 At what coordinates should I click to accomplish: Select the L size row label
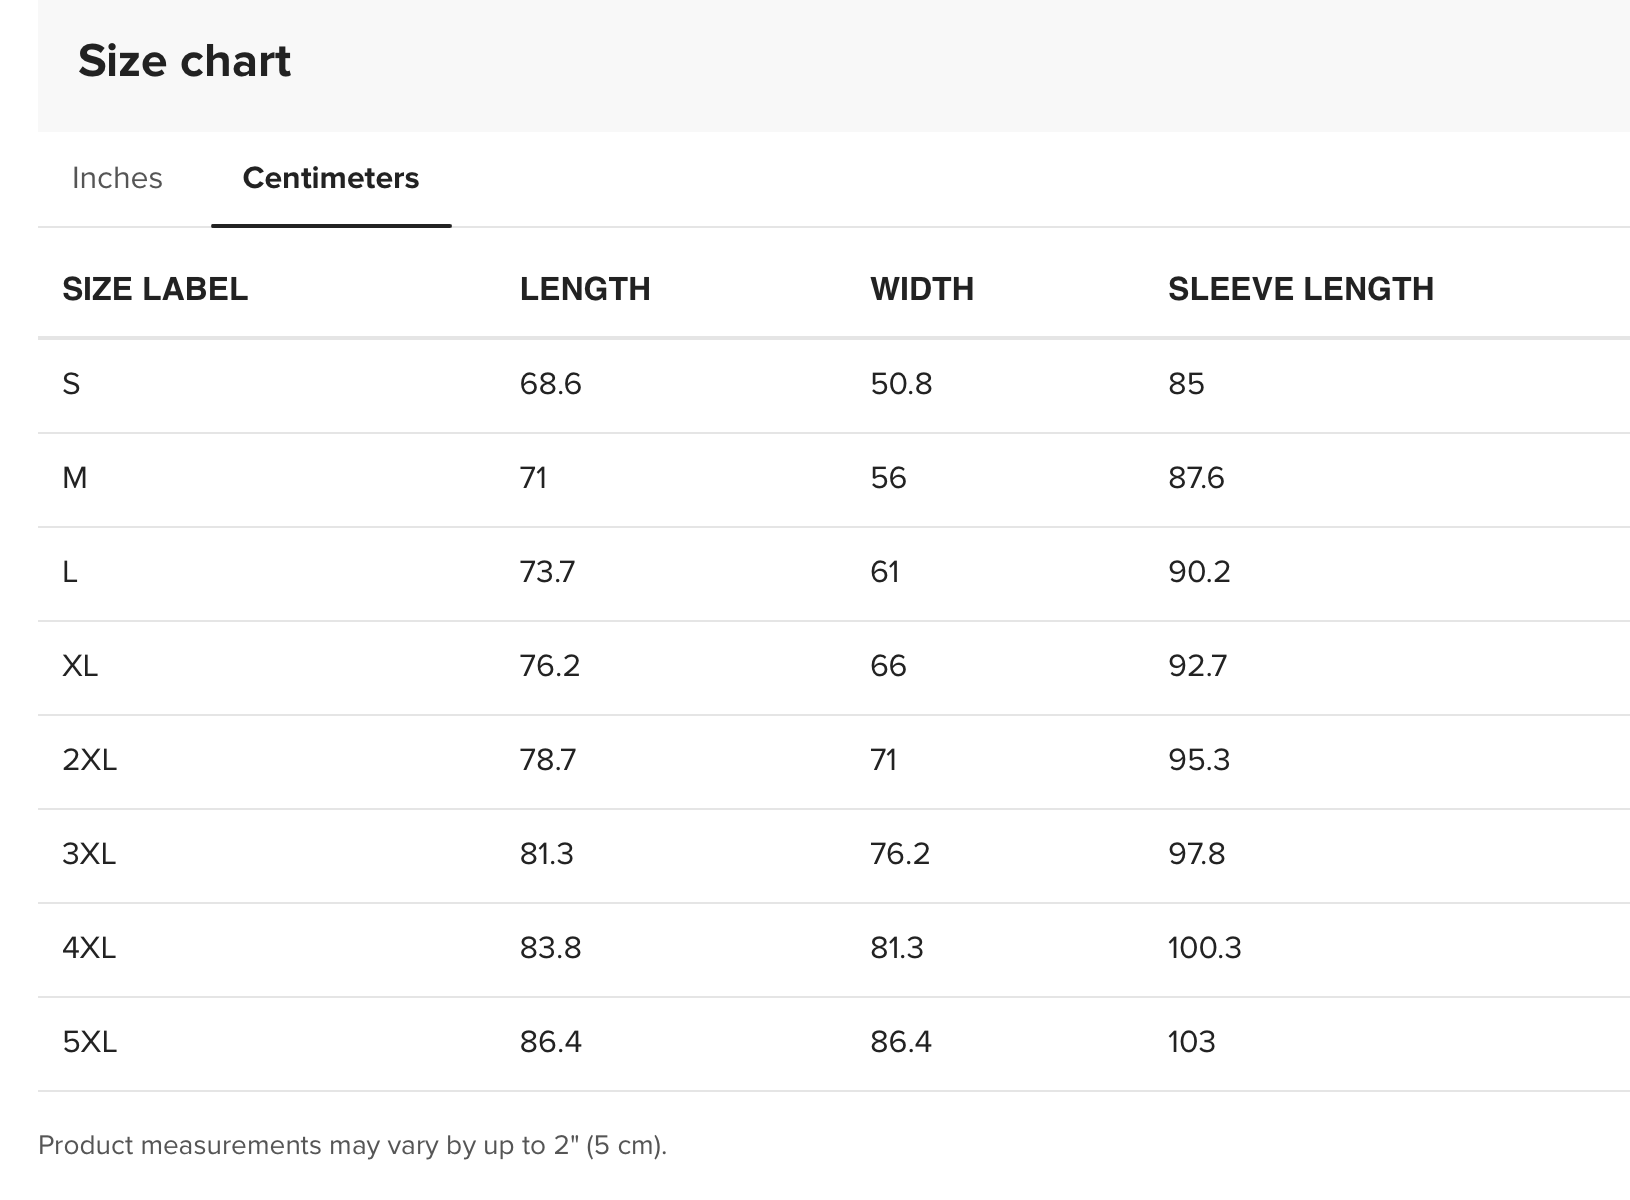(70, 572)
